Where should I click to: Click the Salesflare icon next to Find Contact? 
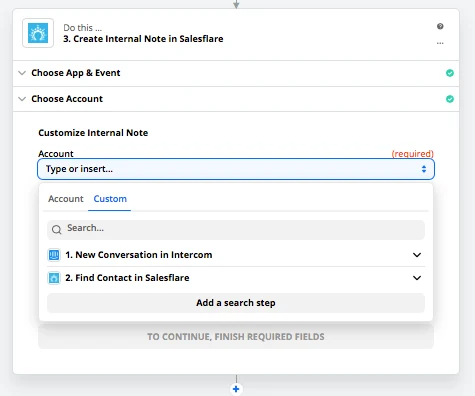pos(54,278)
